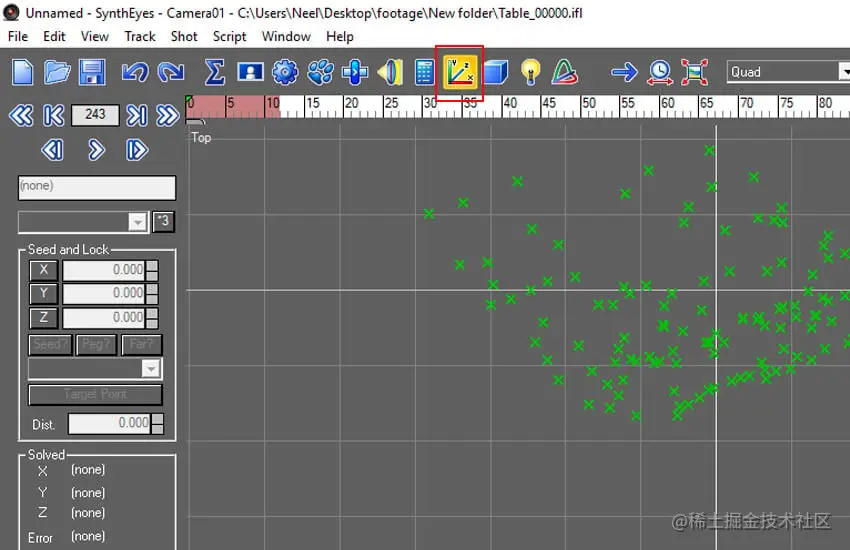Open the Edit menu

pos(54,36)
